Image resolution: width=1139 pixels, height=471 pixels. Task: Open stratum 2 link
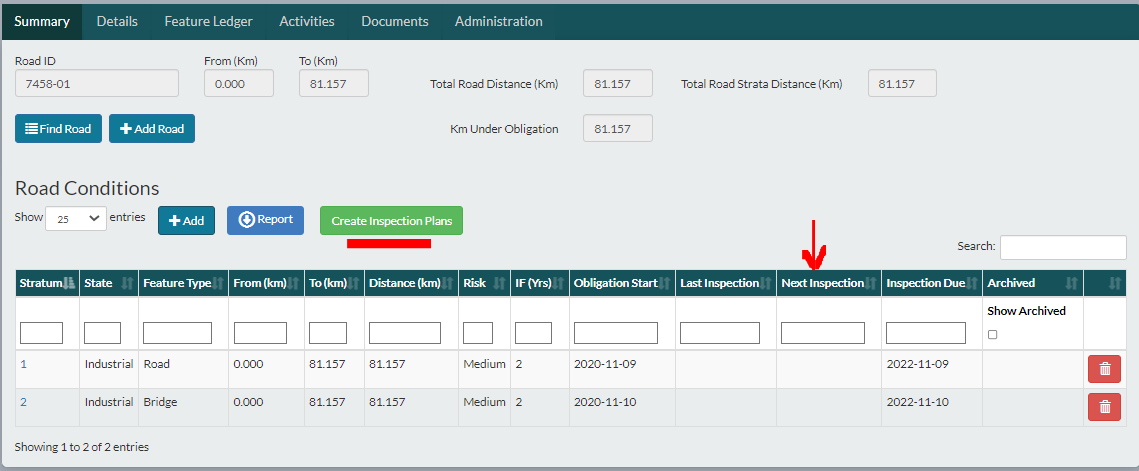pos(23,401)
